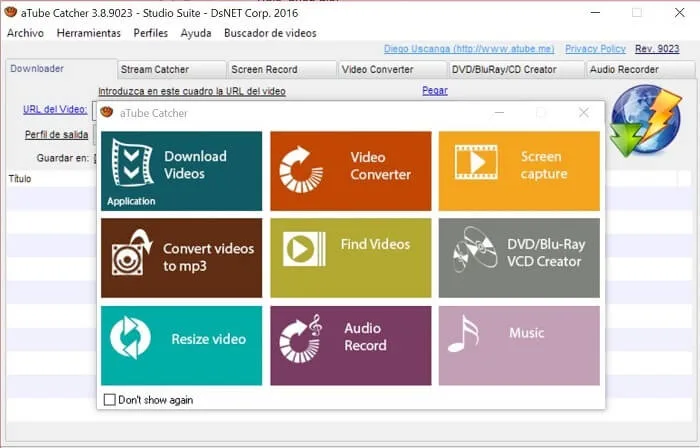The height and width of the screenshot is (448, 700).
Task: Open the Perfiles menu
Action: click(x=150, y=33)
